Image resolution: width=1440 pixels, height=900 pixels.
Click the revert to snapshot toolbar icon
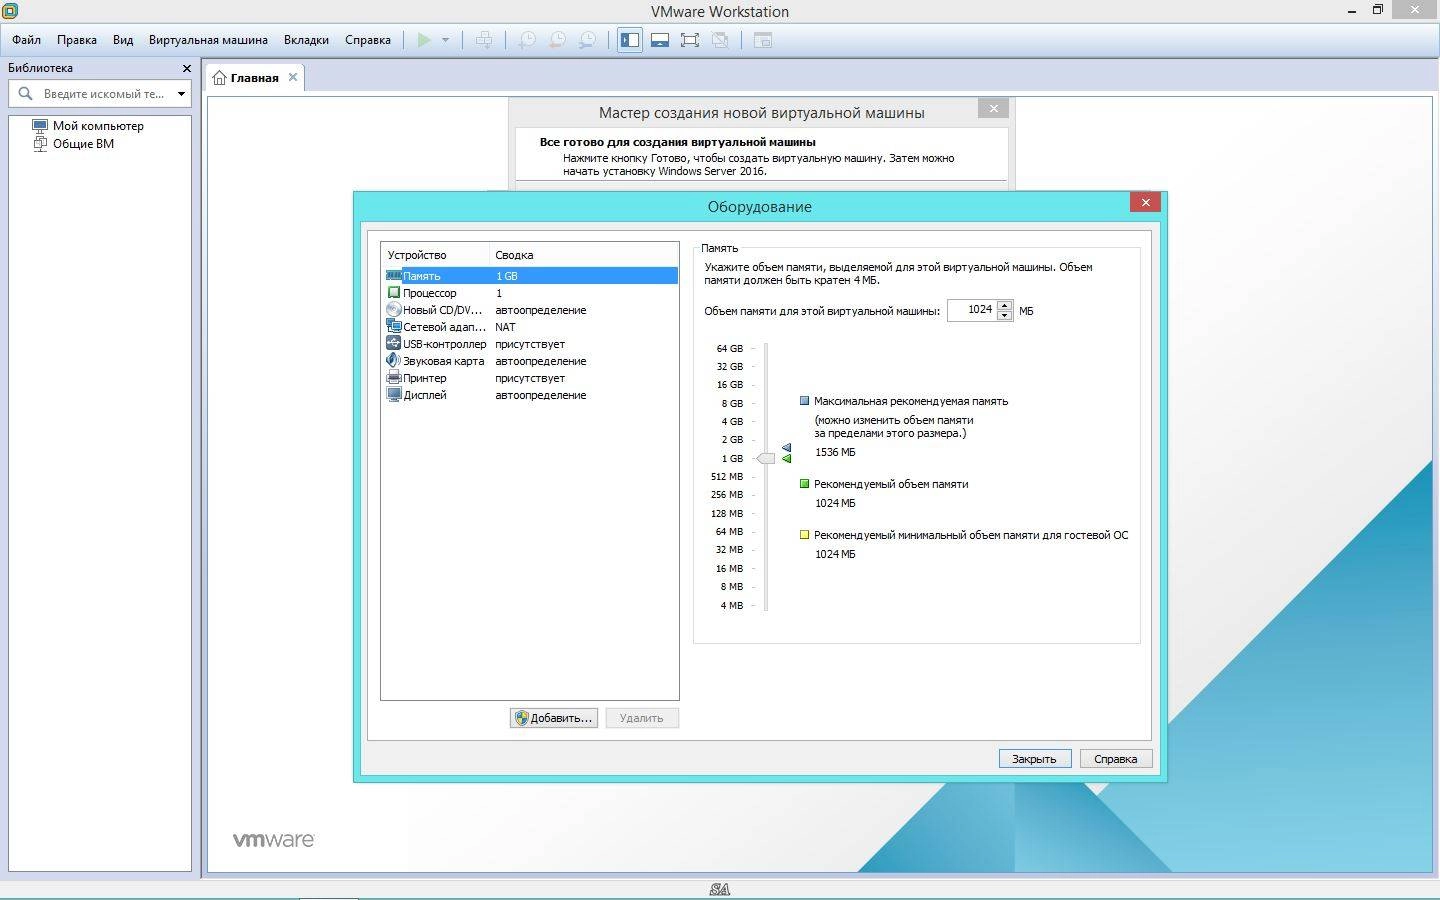coord(557,40)
